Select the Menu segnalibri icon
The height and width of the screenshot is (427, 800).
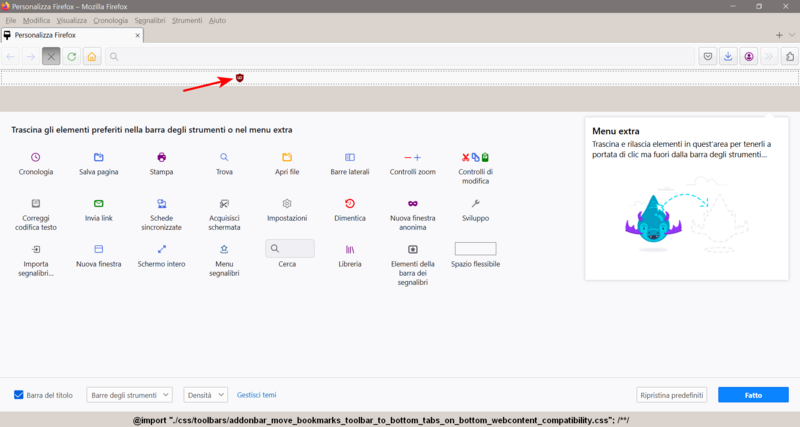click(x=224, y=249)
